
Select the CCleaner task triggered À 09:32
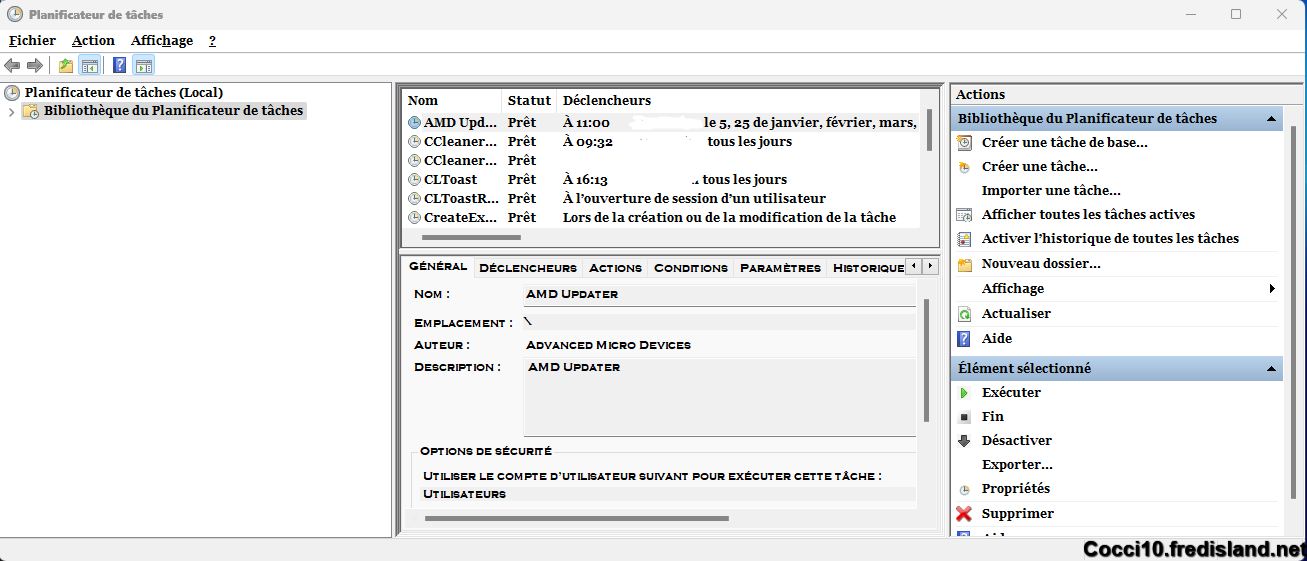click(x=662, y=142)
